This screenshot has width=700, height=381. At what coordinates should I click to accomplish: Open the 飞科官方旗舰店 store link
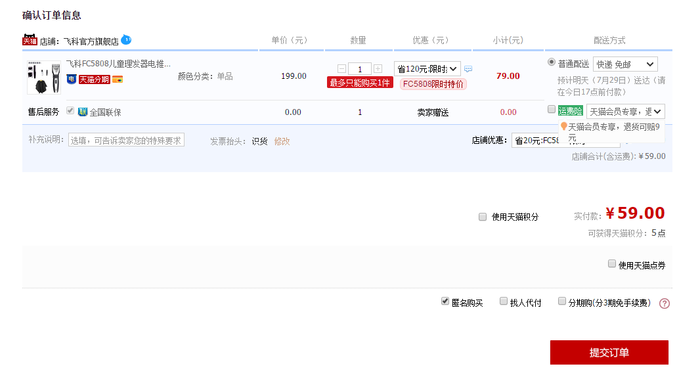pos(91,42)
